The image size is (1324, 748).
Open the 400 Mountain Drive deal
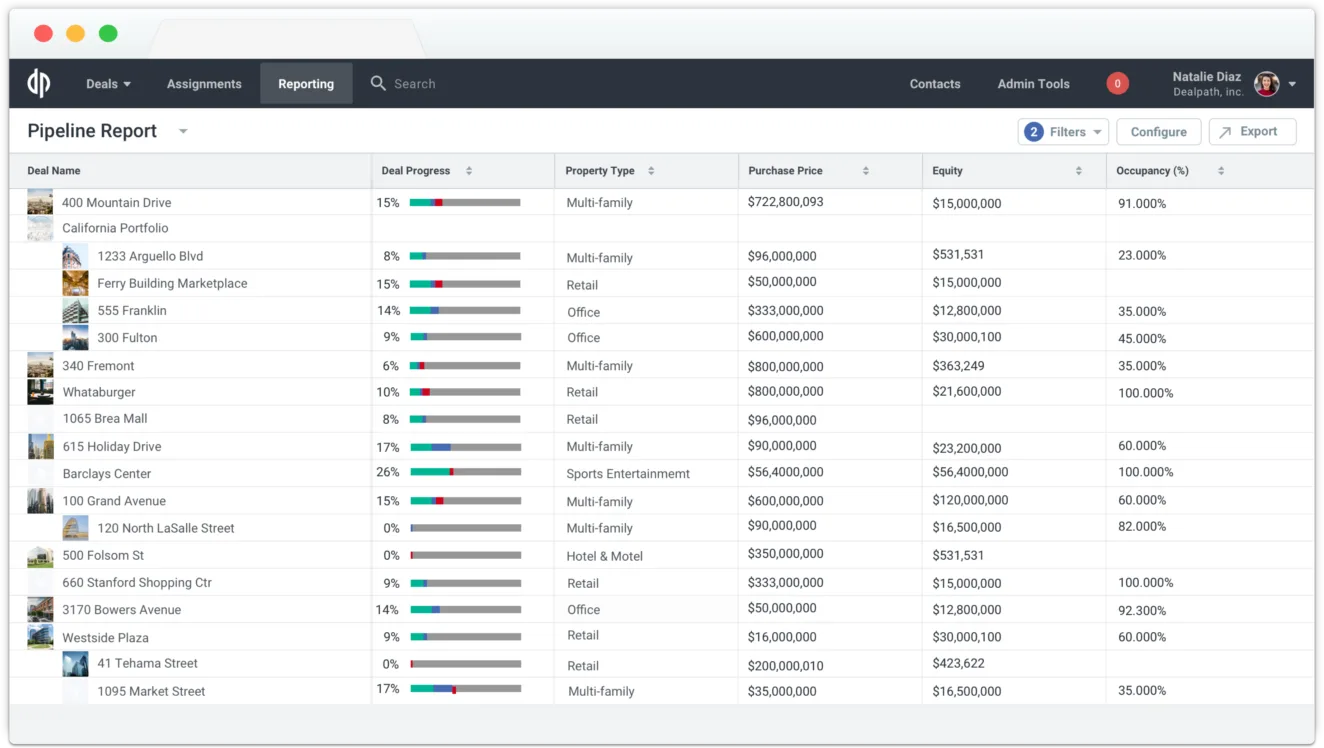click(x=117, y=202)
